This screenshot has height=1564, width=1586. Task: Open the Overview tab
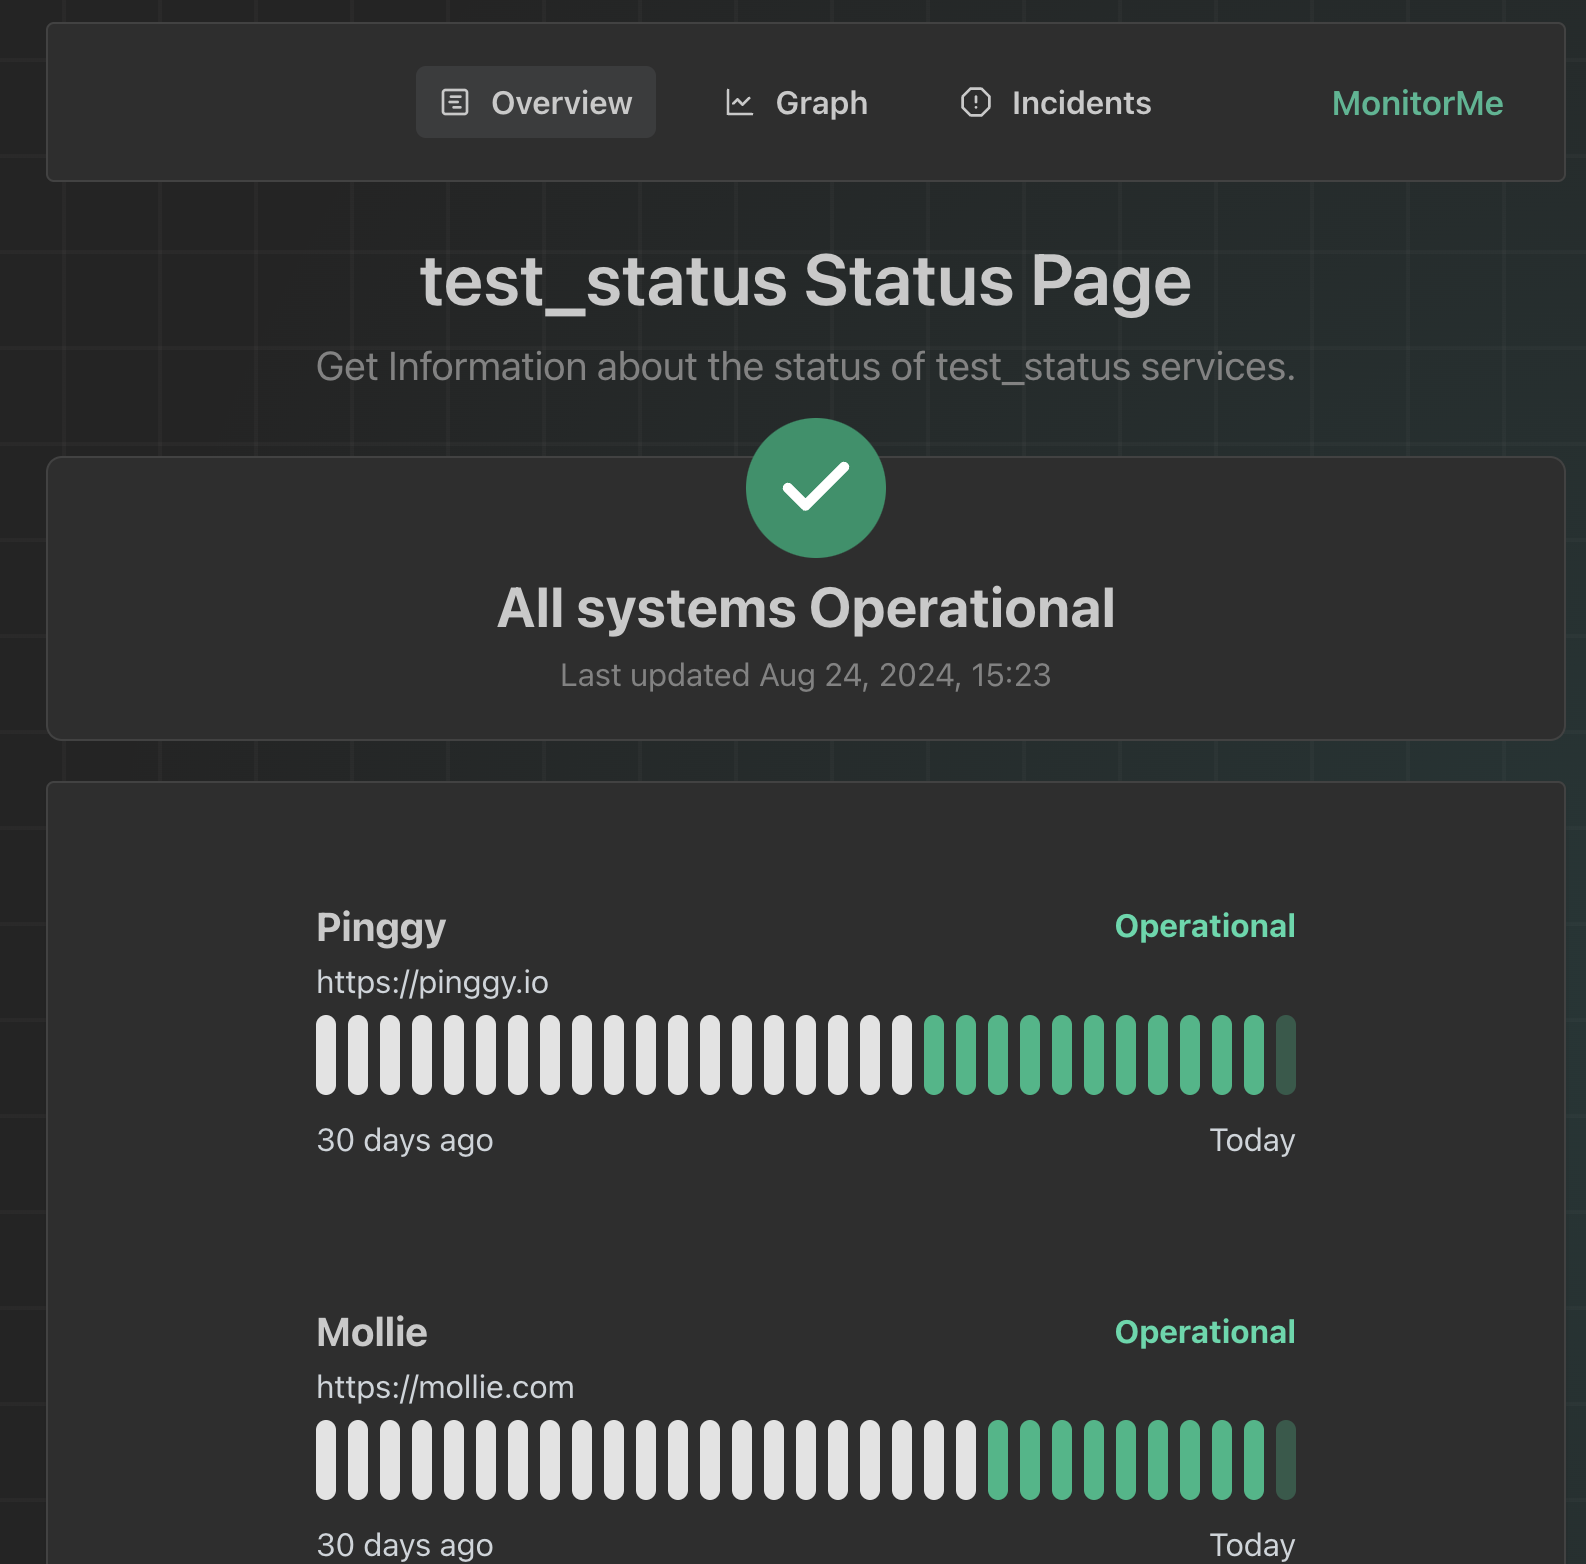click(536, 102)
